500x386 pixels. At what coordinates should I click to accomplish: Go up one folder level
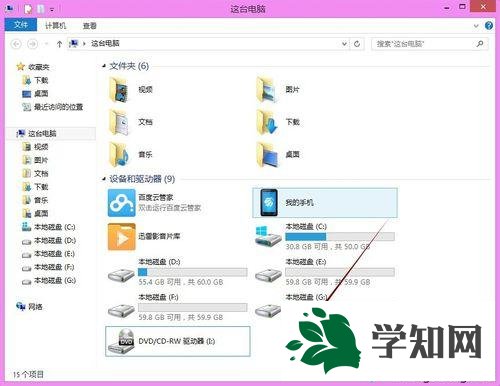[x=59, y=44]
